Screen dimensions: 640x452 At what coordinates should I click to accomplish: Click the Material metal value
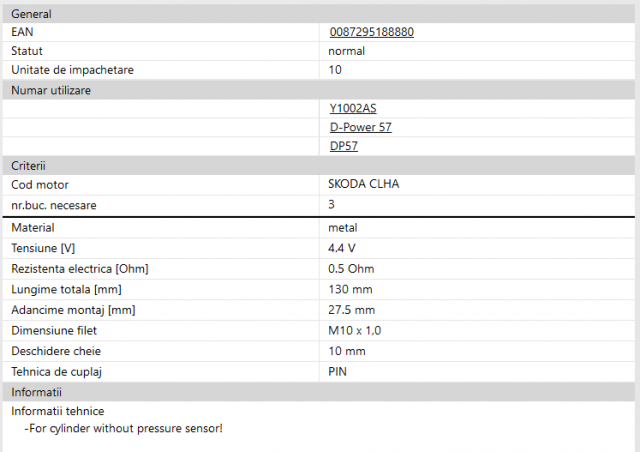tap(343, 227)
